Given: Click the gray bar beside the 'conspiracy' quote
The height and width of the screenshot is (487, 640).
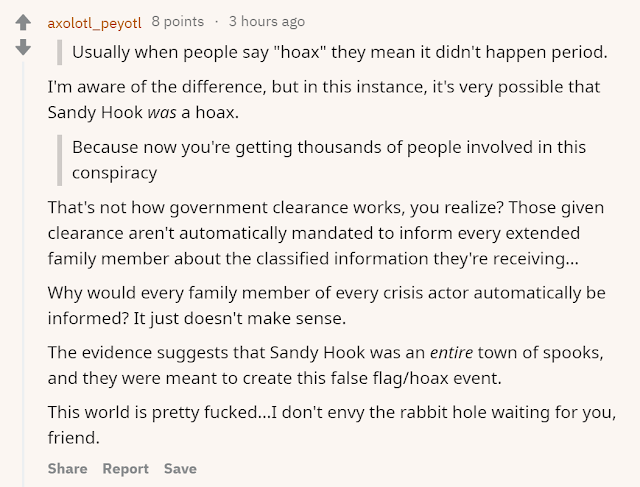Looking at the screenshot, I should [x=60, y=160].
